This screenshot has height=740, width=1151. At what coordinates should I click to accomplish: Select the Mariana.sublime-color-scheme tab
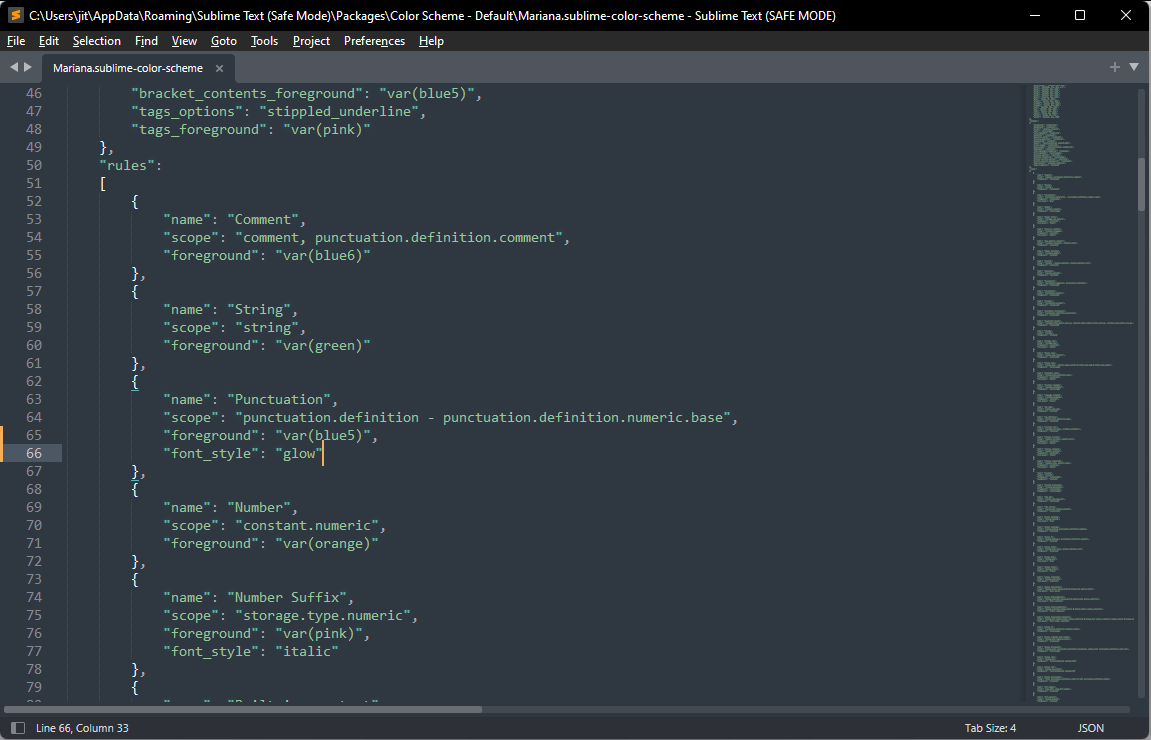(128, 68)
